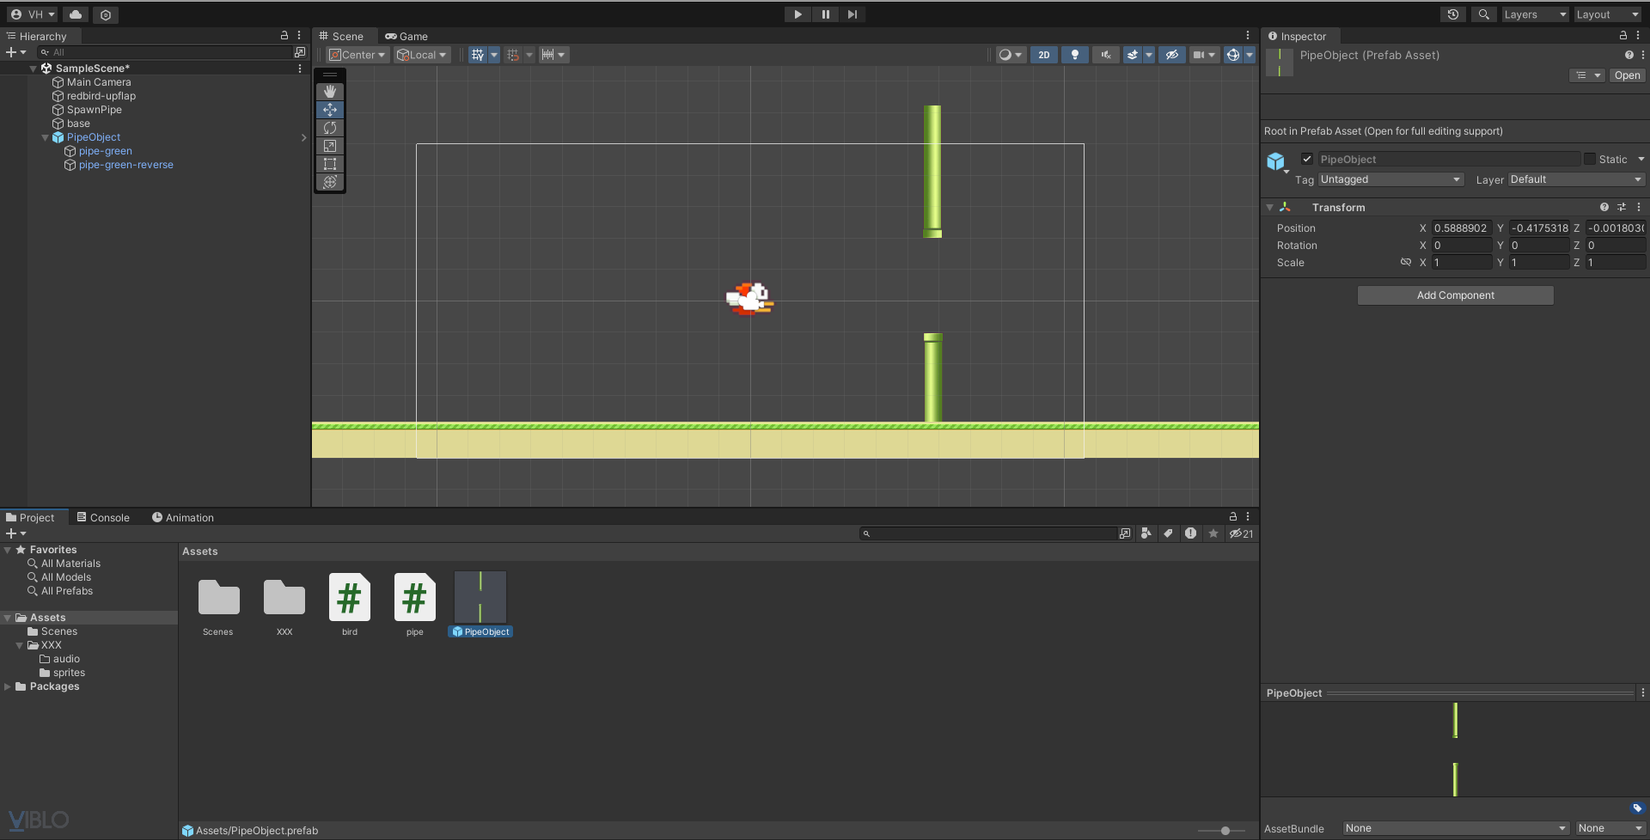The image size is (1650, 840).
Task: Toggle hidden packages visibility count in Project
Action: tap(1241, 534)
